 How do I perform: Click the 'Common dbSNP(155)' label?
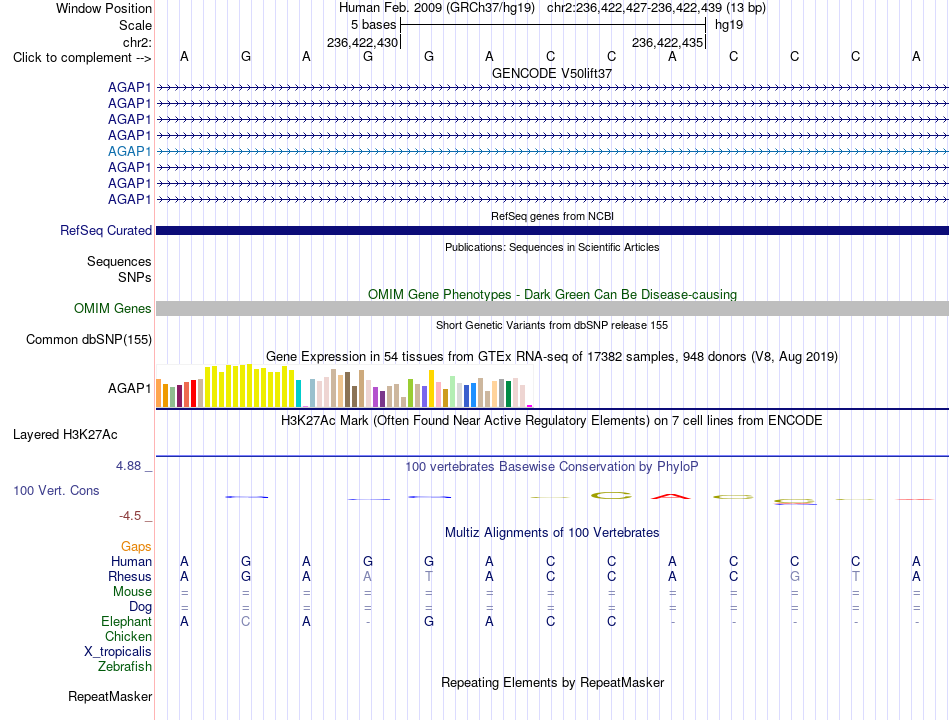tap(89, 339)
